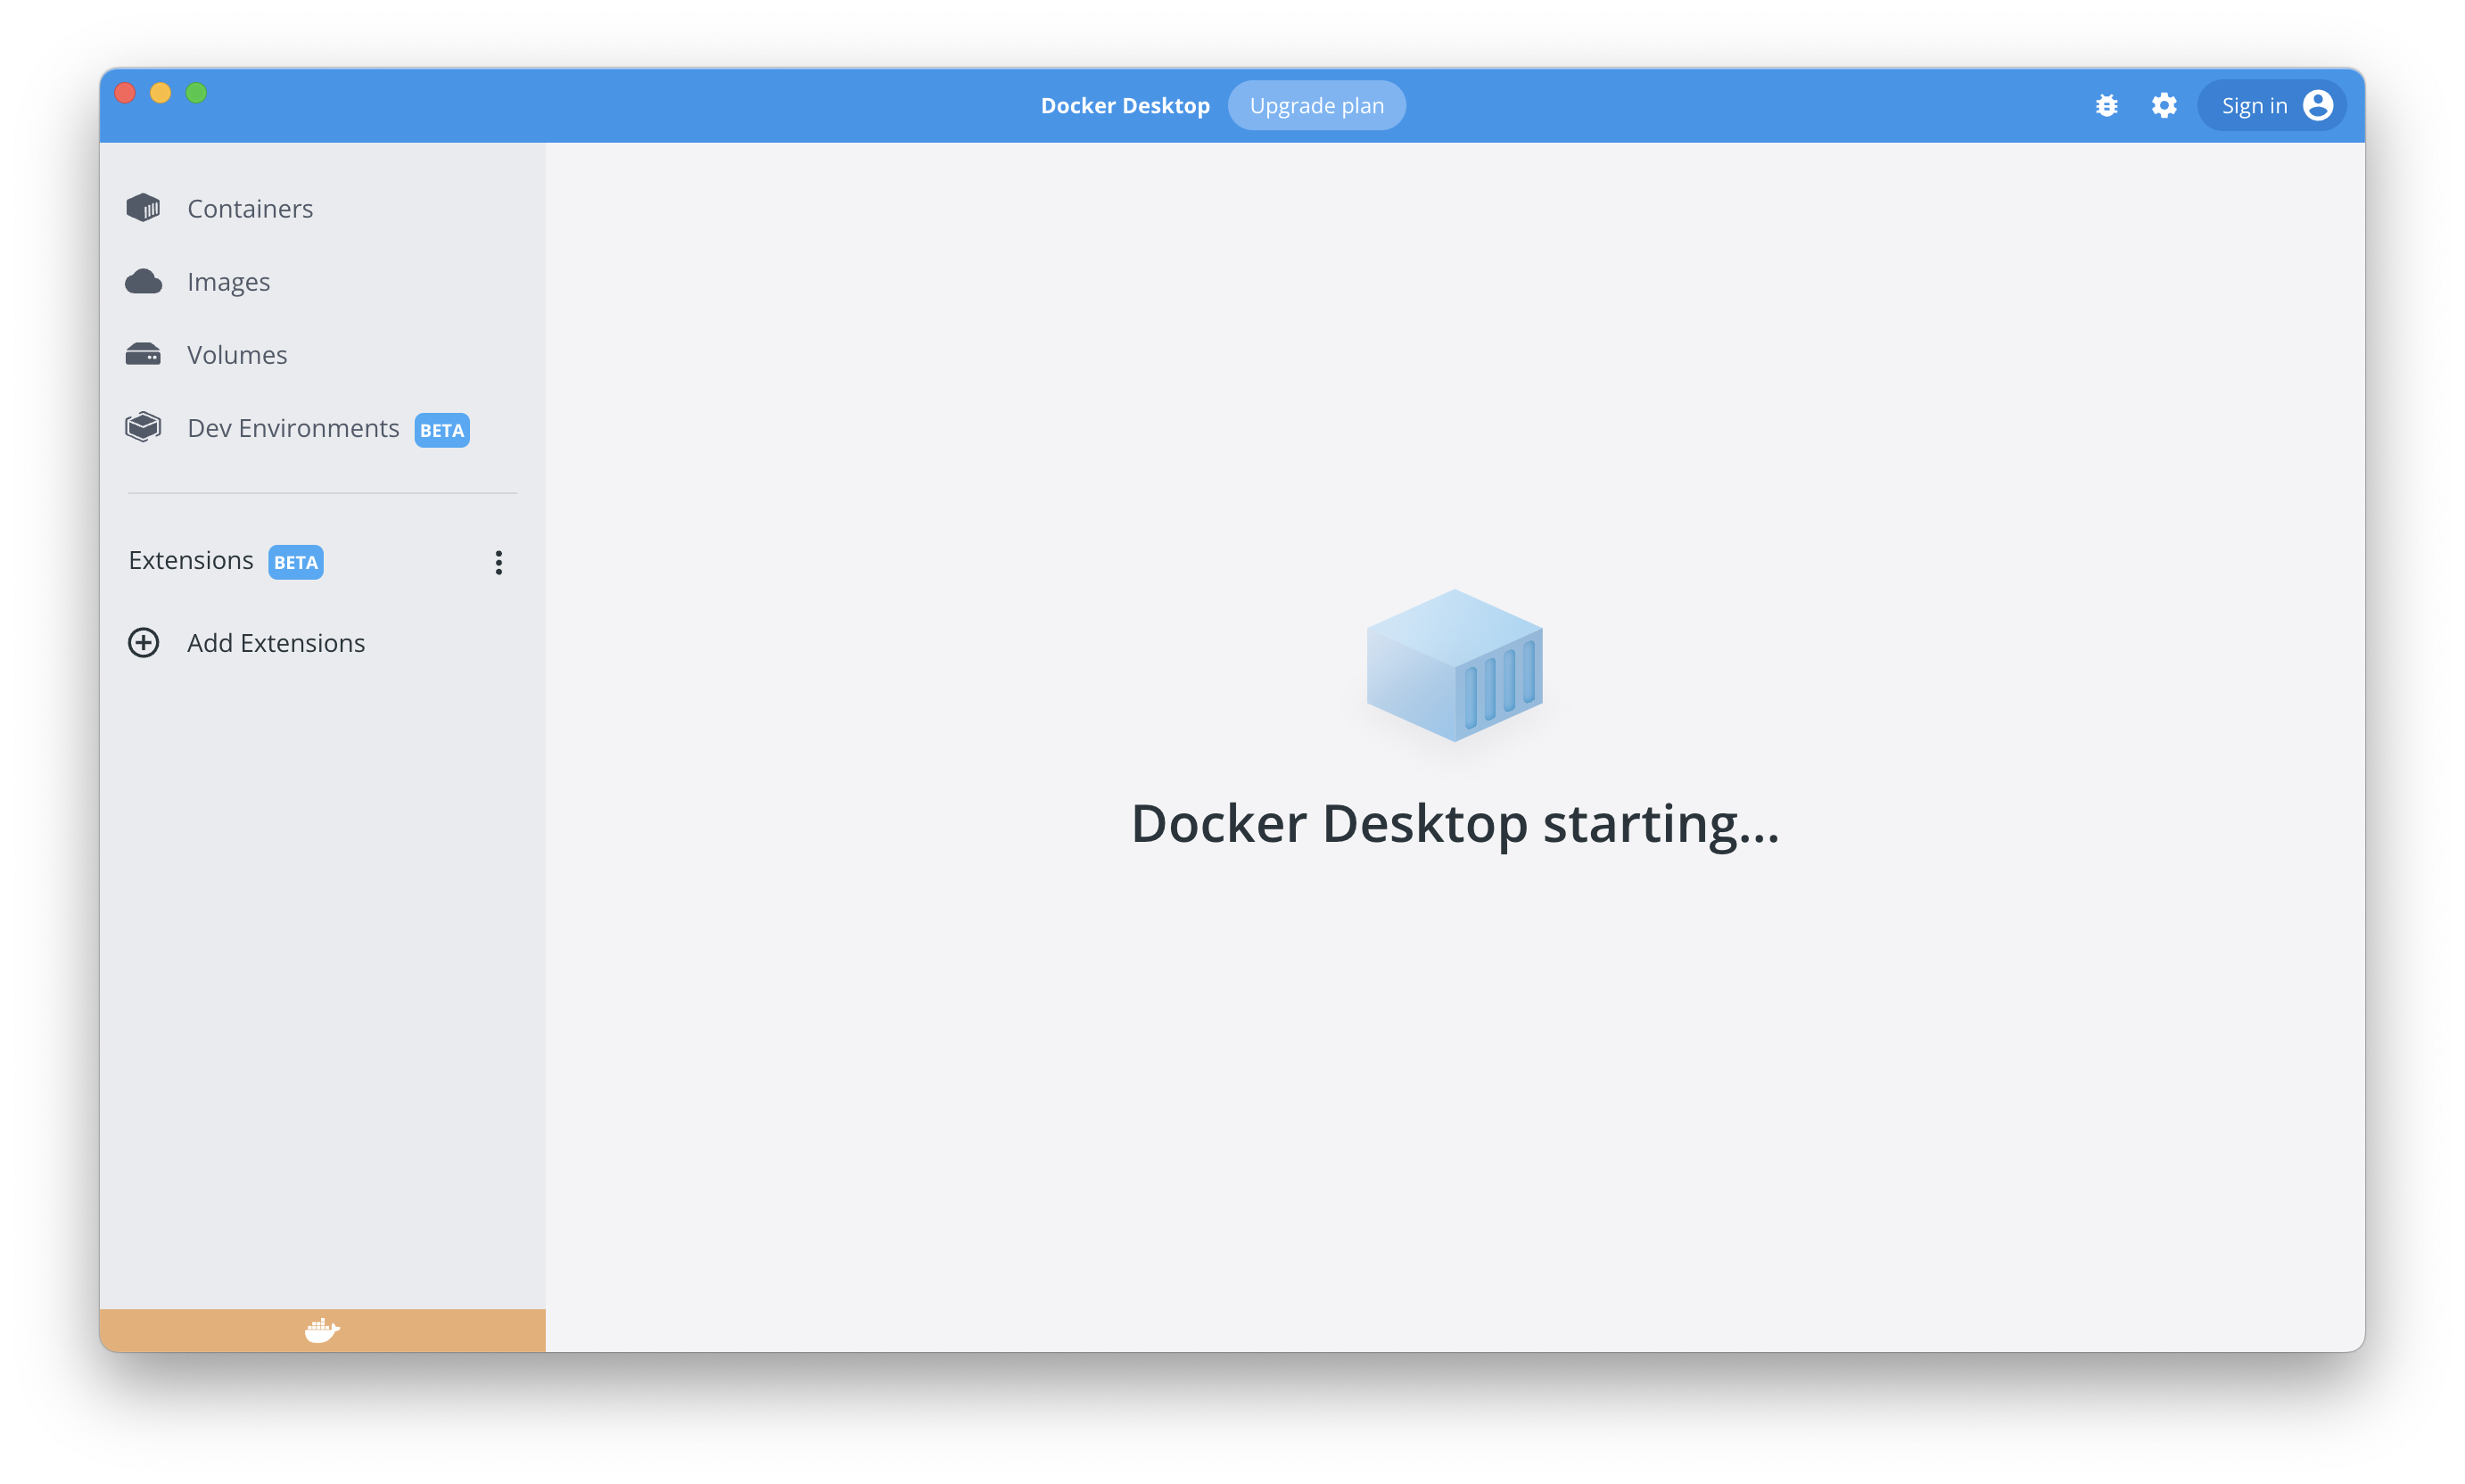Select the Containers menu label
2465x1484 pixels.
[x=250, y=208]
